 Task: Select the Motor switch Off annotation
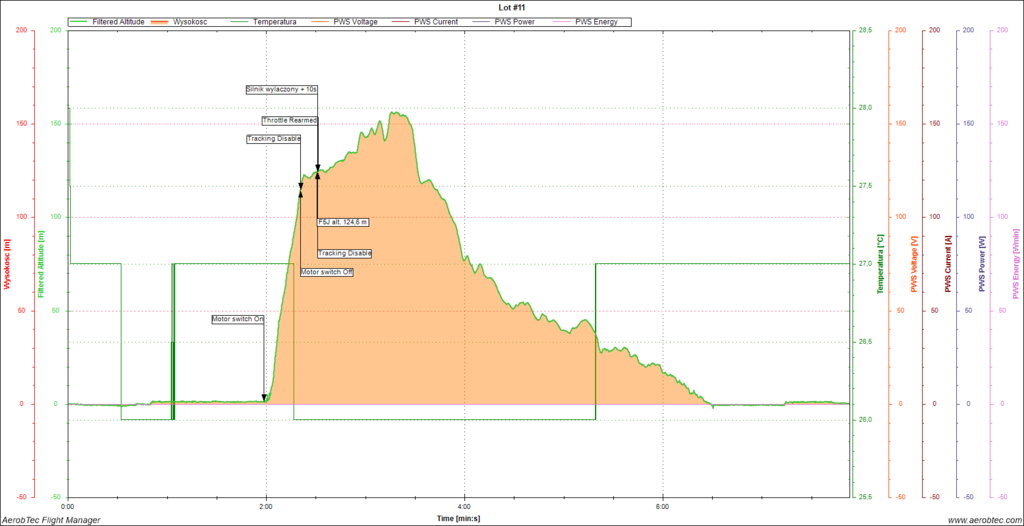(x=327, y=272)
